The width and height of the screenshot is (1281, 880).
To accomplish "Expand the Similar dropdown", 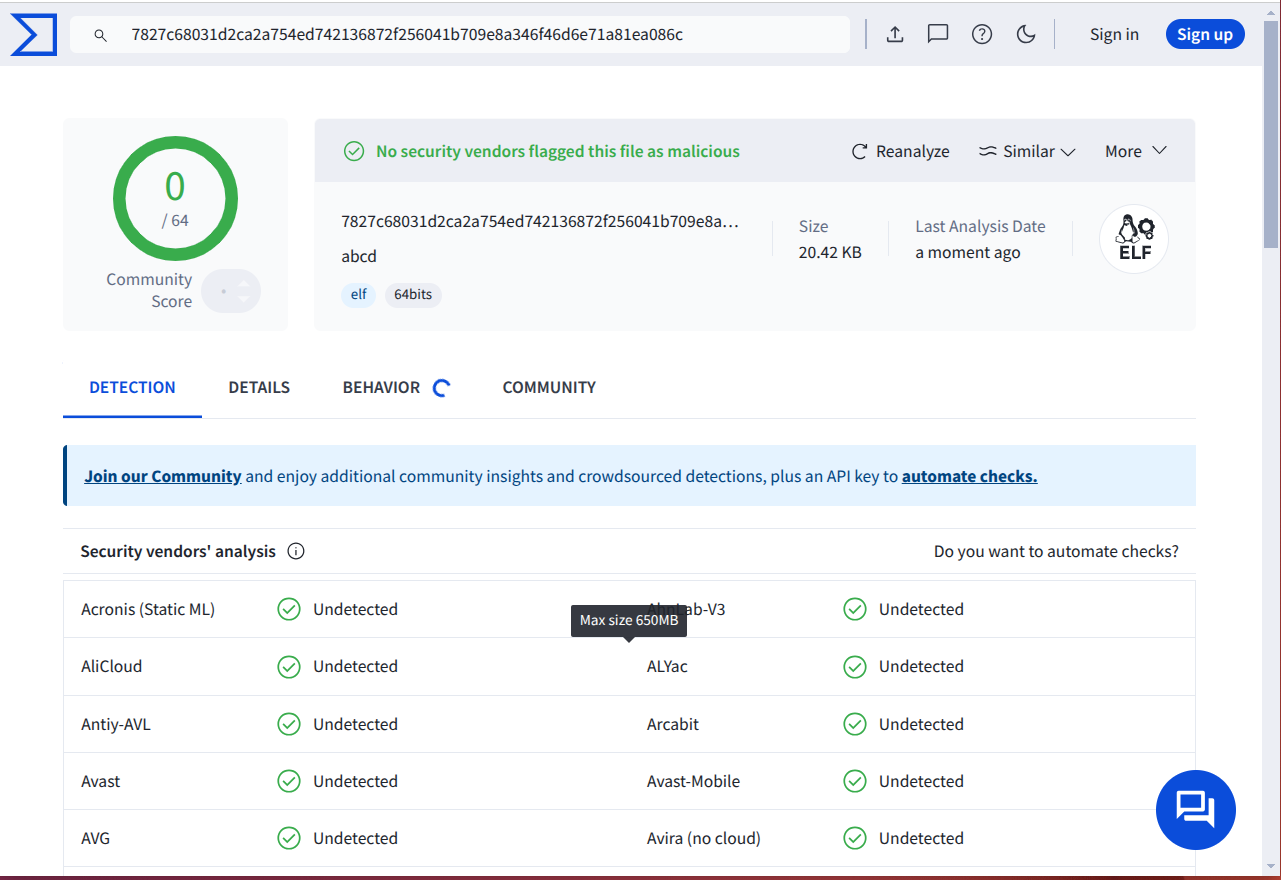I will (x=1027, y=151).
